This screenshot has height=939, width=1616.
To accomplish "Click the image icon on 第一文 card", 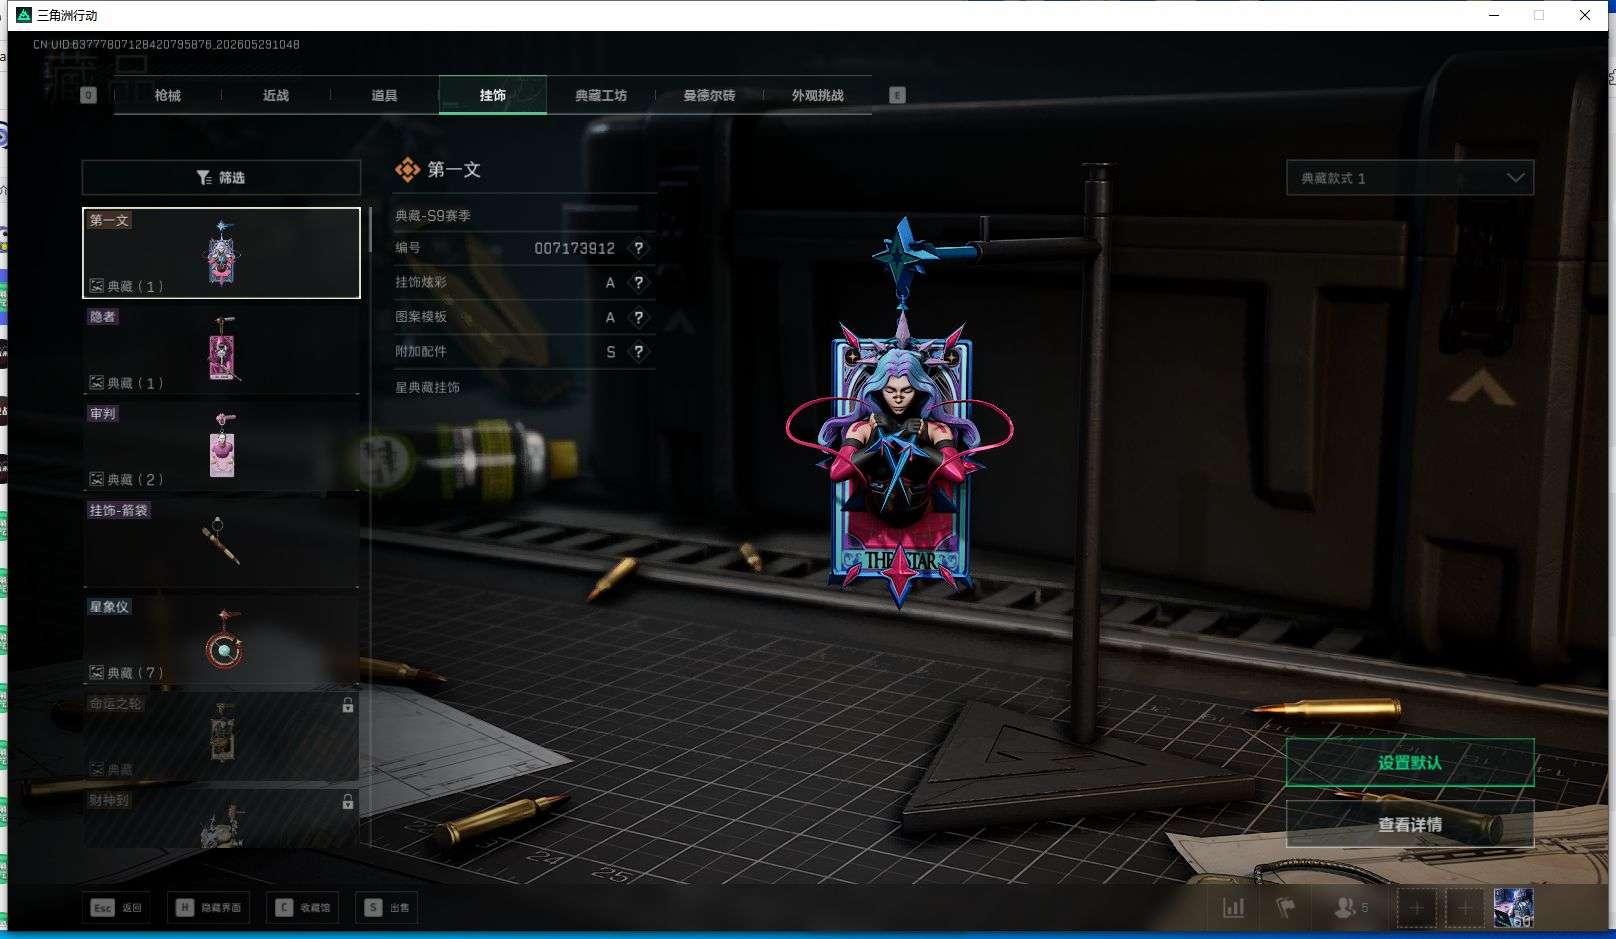I will coord(97,286).
